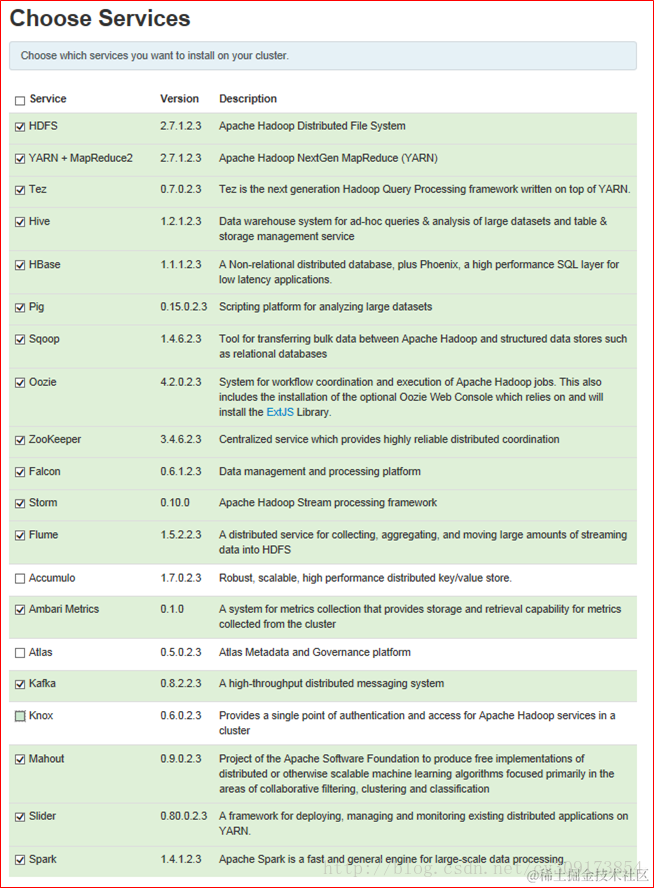654x888 pixels.
Task: Click Falcon version 0.6.1.2.3
Action: (181, 471)
